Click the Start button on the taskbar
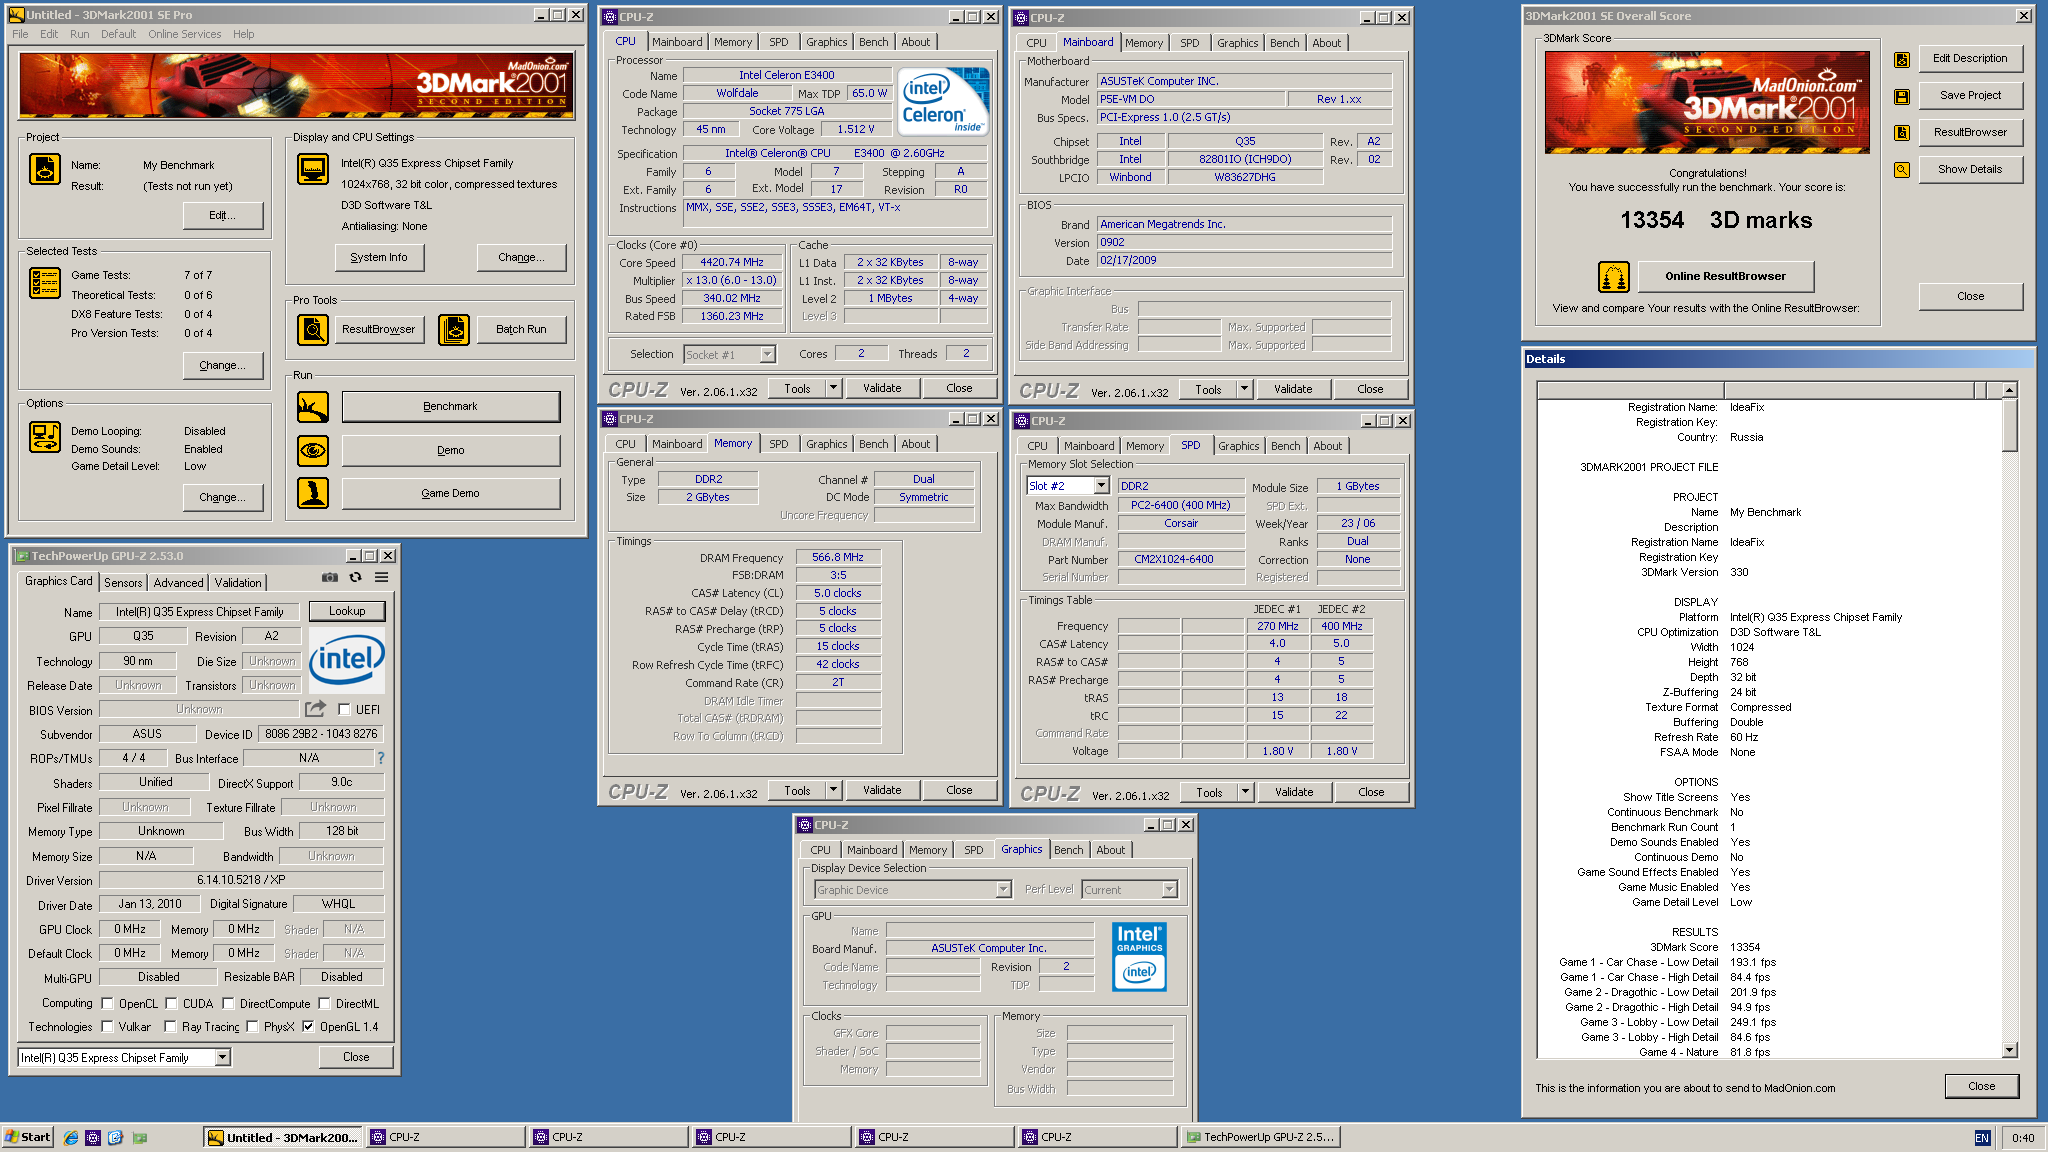 click(27, 1137)
